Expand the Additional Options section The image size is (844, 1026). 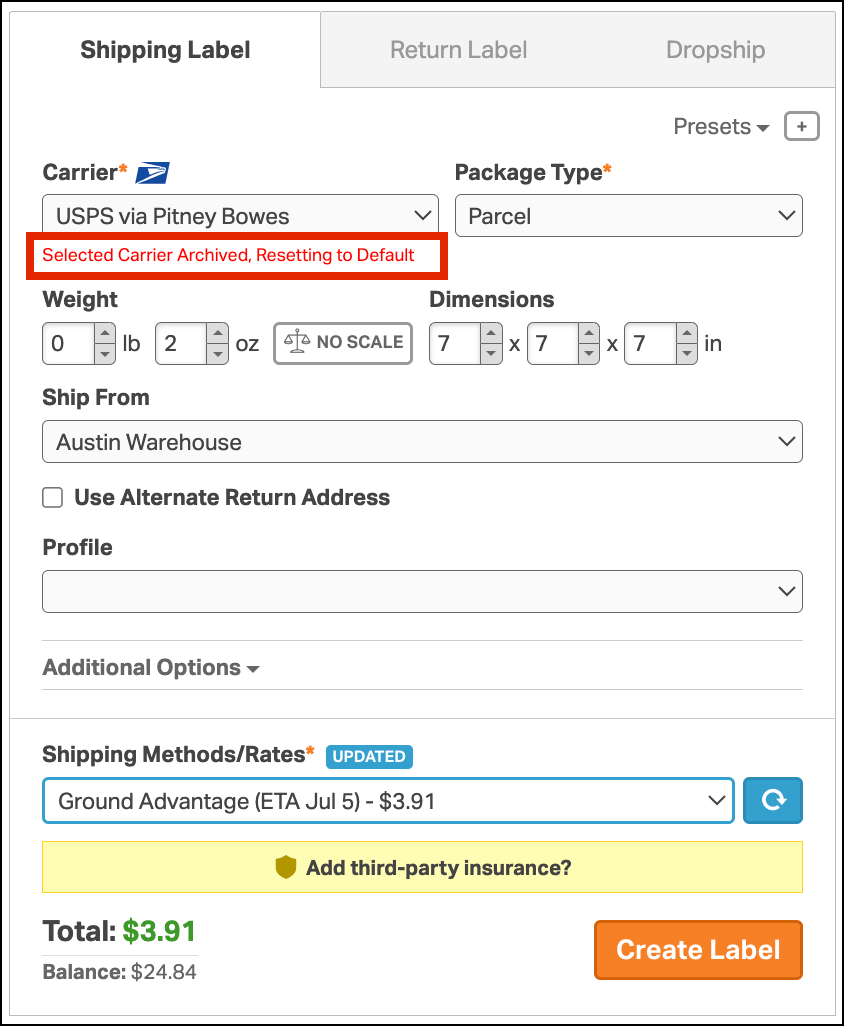[x=151, y=668]
